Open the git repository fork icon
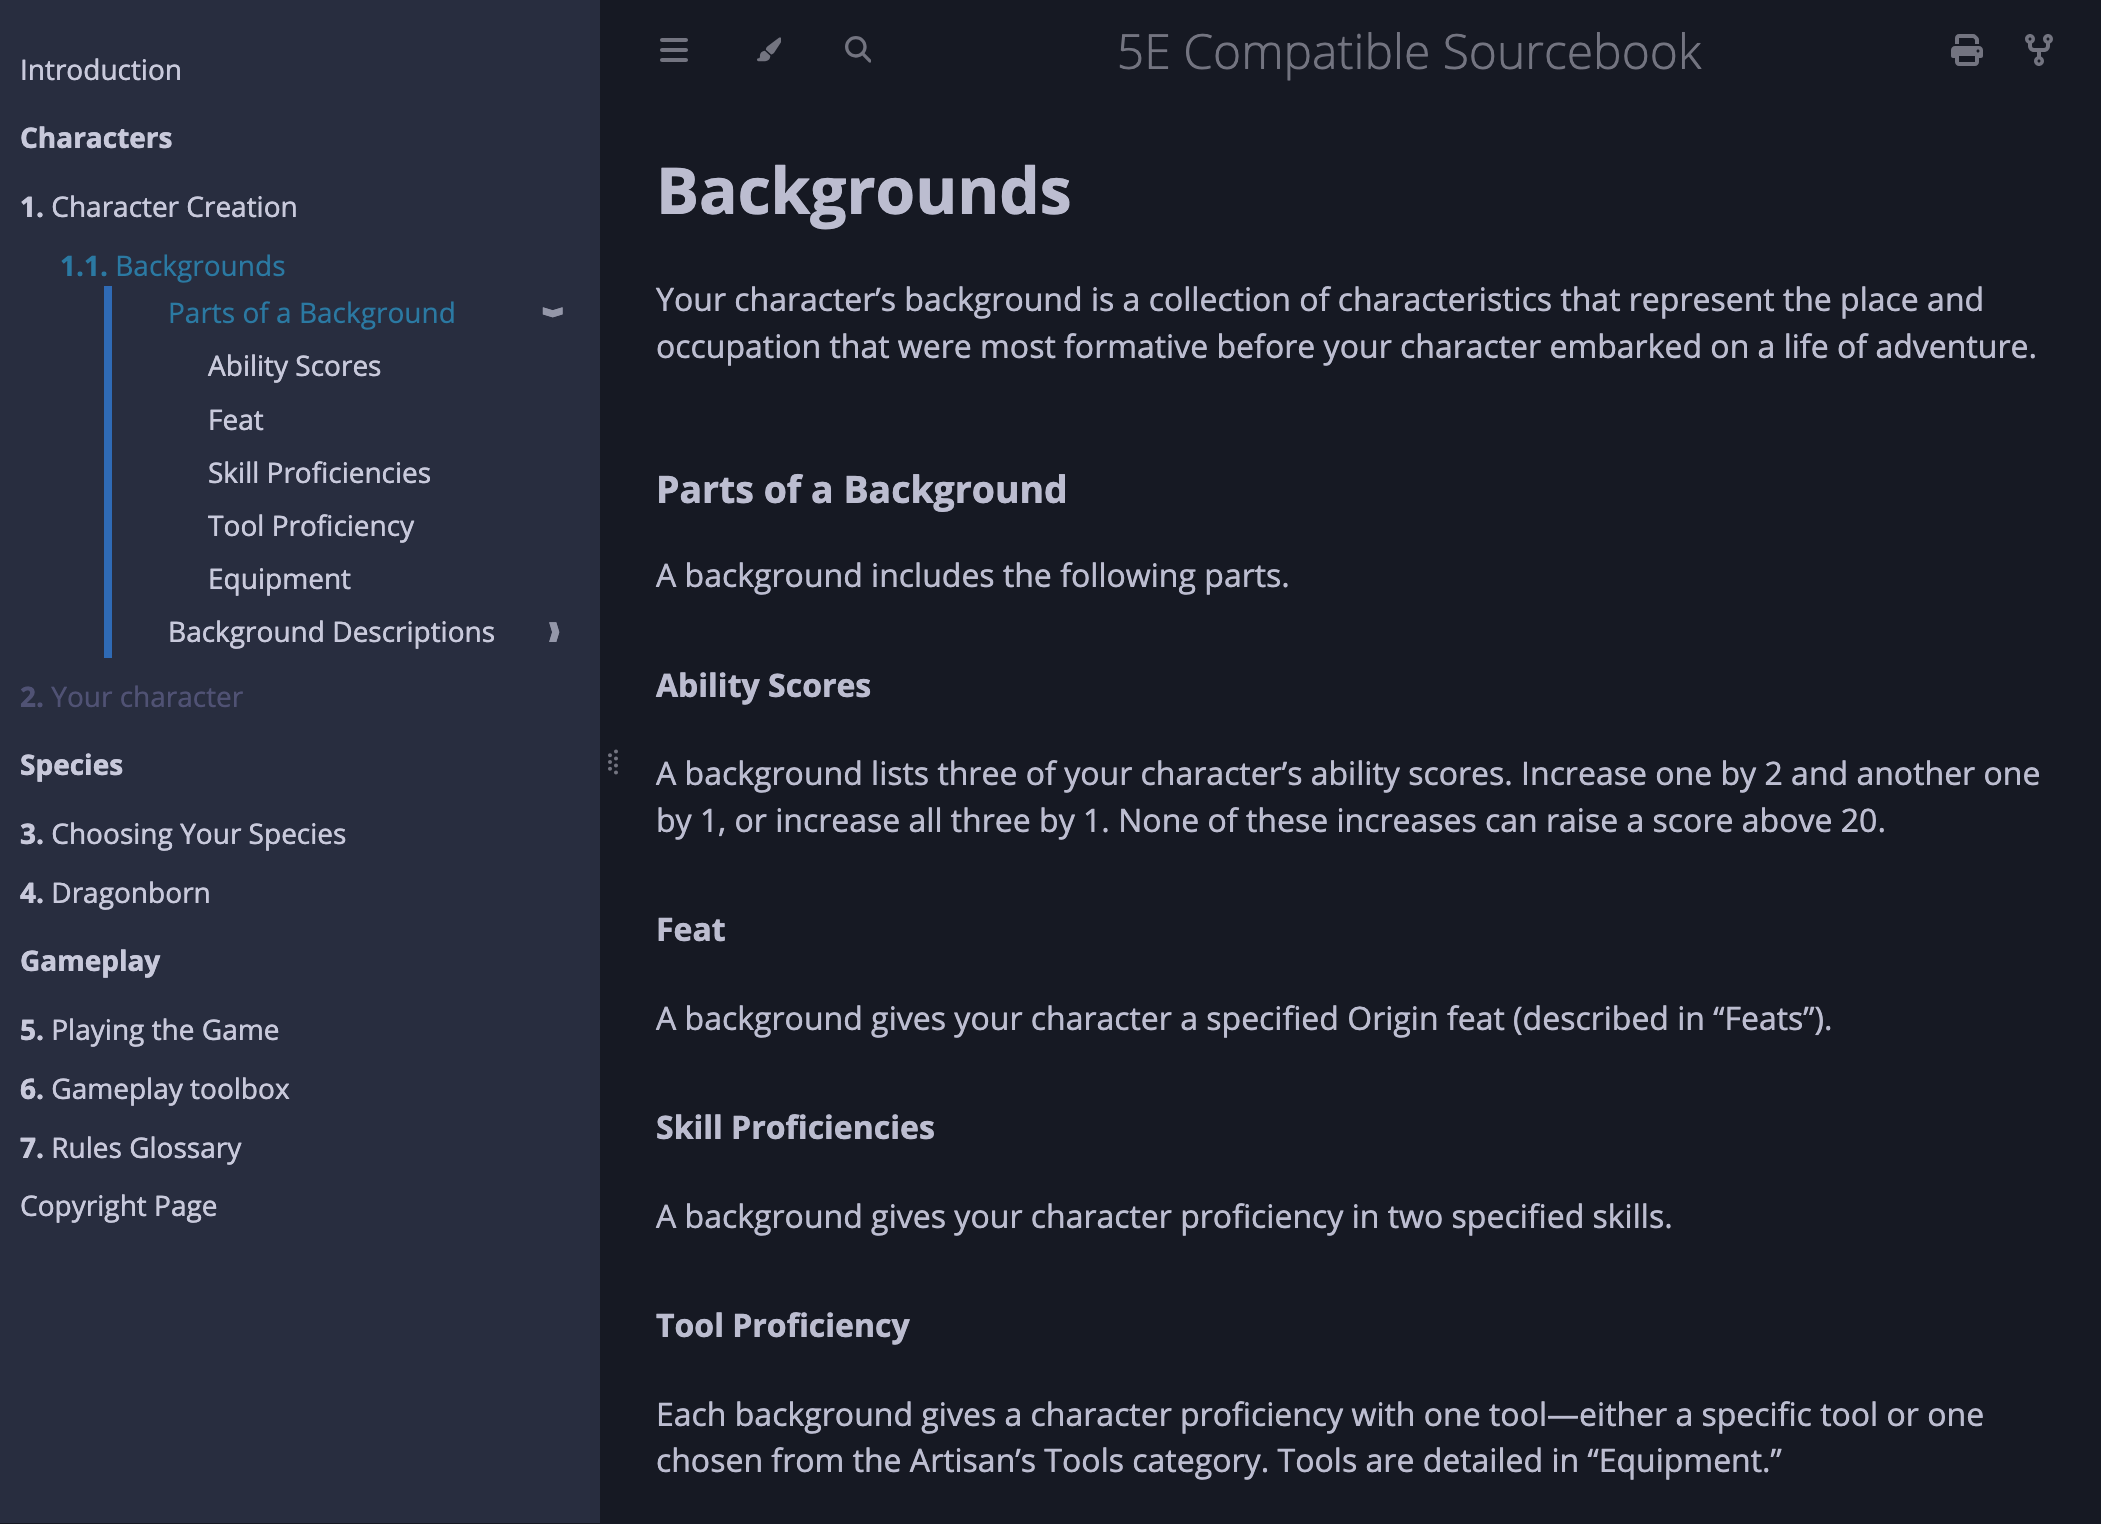 [x=2038, y=50]
